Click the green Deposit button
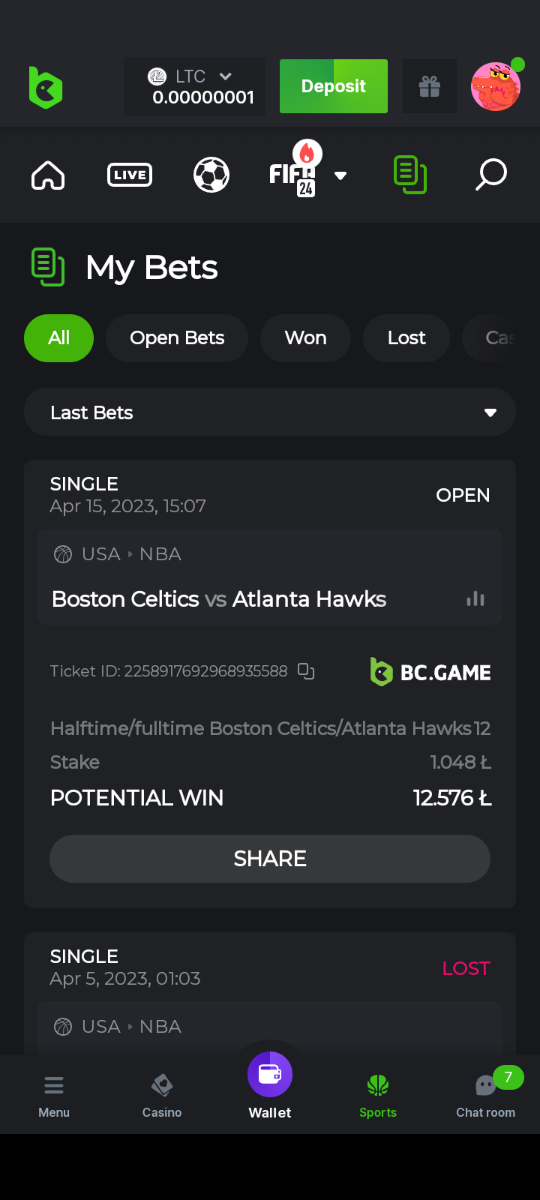The width and height of the screenshot is (540, 1200). 333,86
